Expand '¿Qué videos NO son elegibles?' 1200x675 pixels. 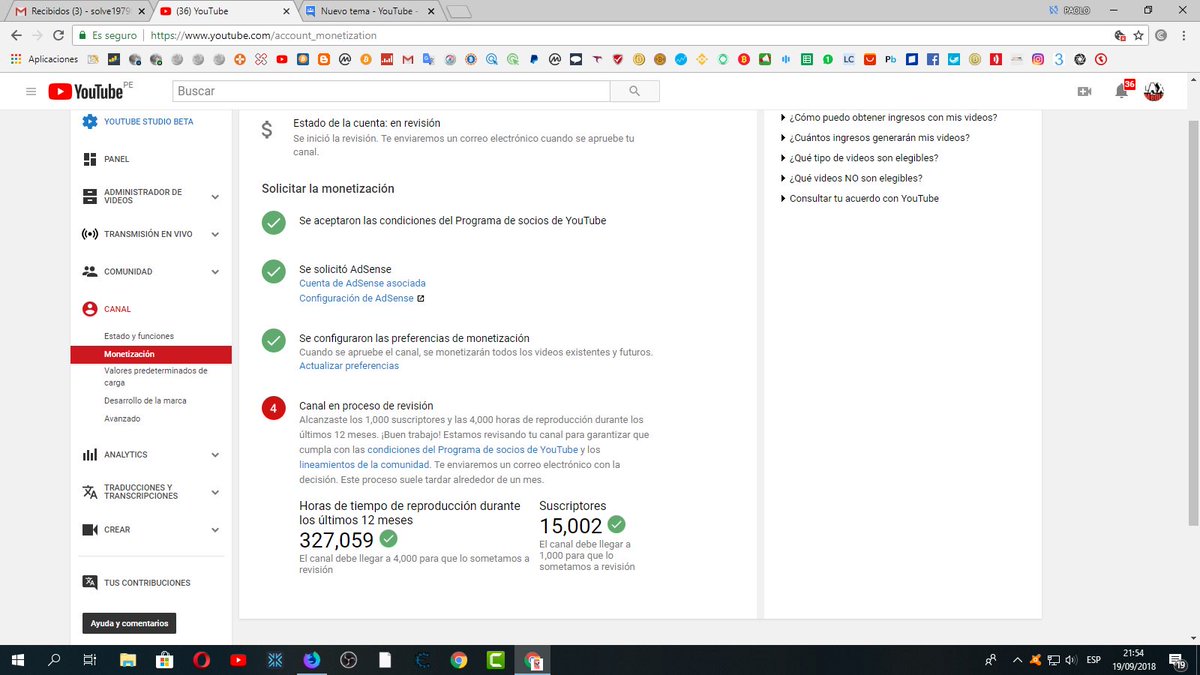(851, 178)
